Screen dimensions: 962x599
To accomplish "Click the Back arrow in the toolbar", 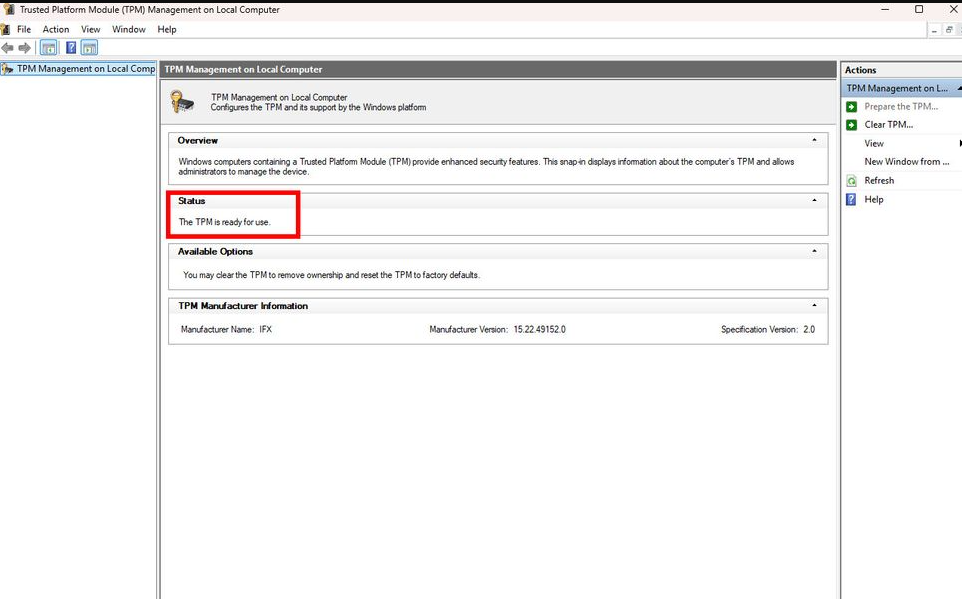I will (8, 48).
